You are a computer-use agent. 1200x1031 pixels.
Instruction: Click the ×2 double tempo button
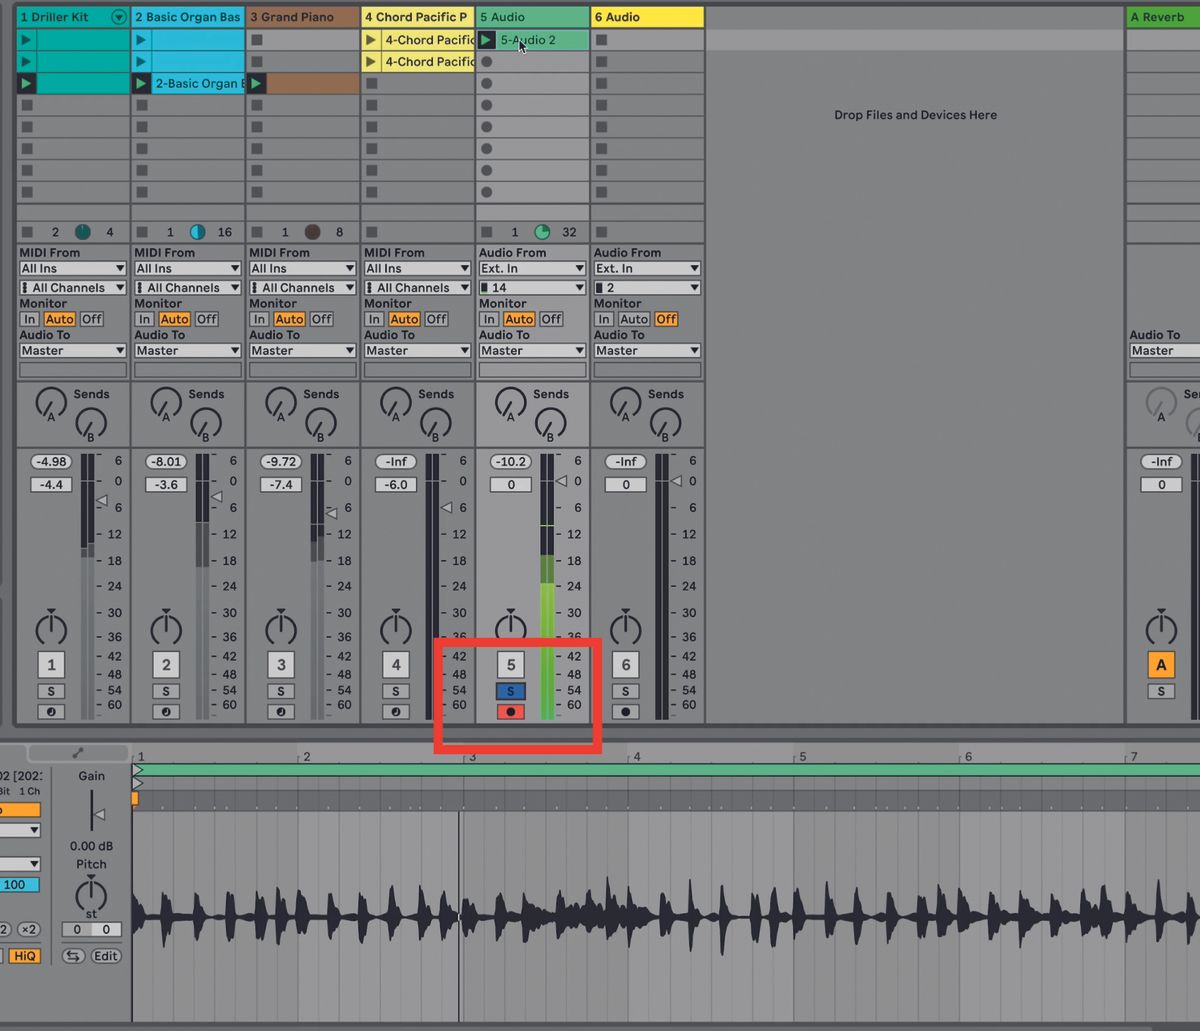tap(29, 929)
